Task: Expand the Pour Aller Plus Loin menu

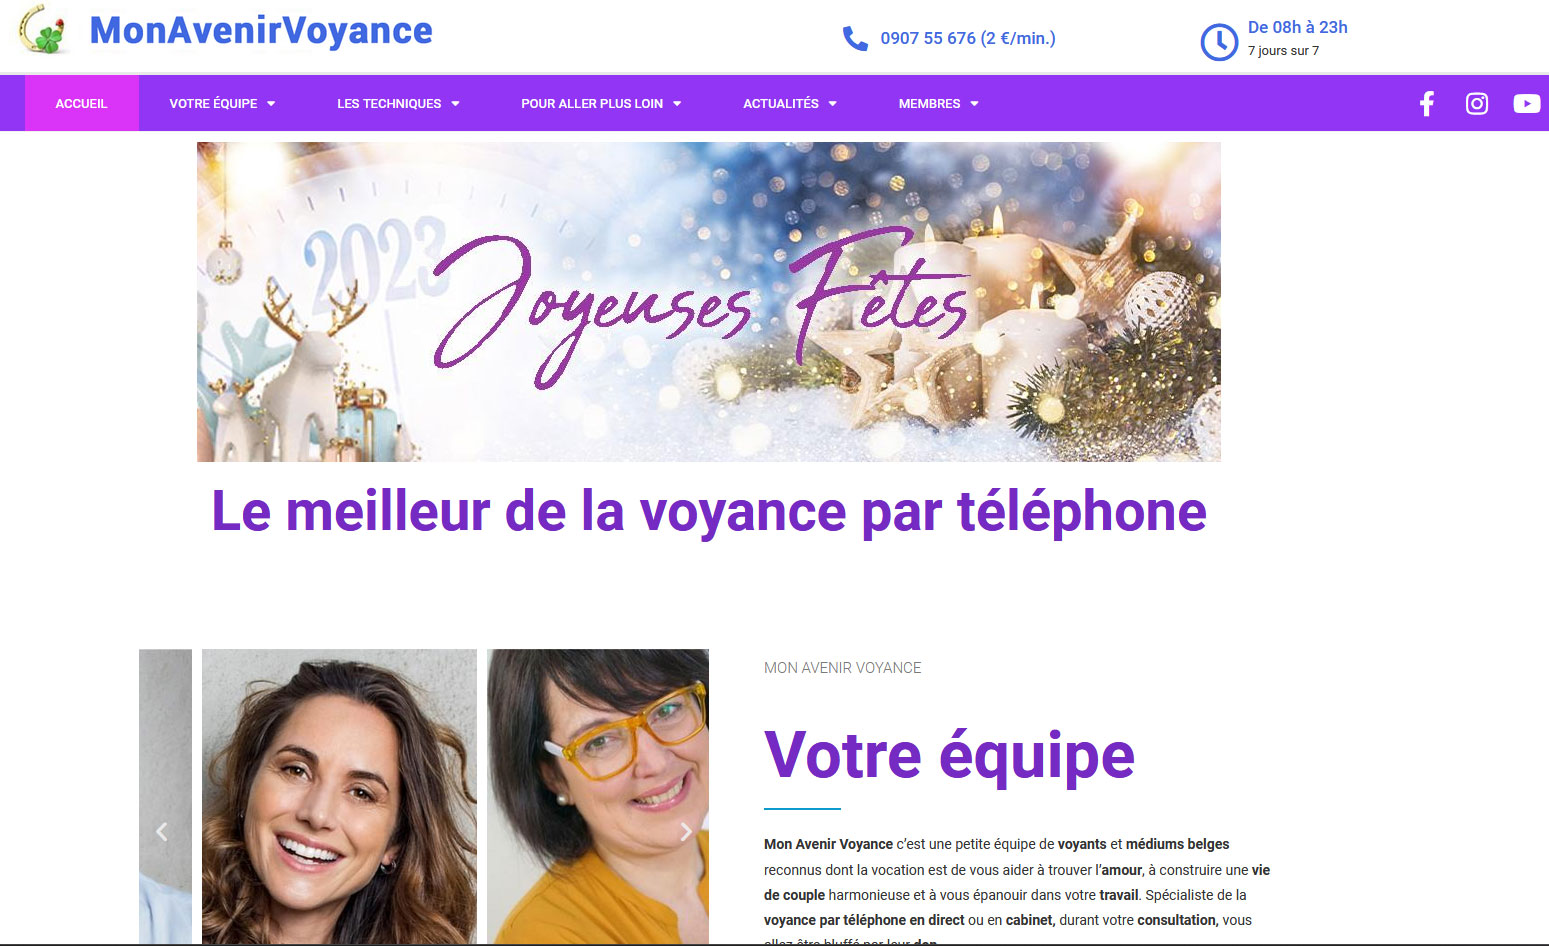Action: point(601,103)
